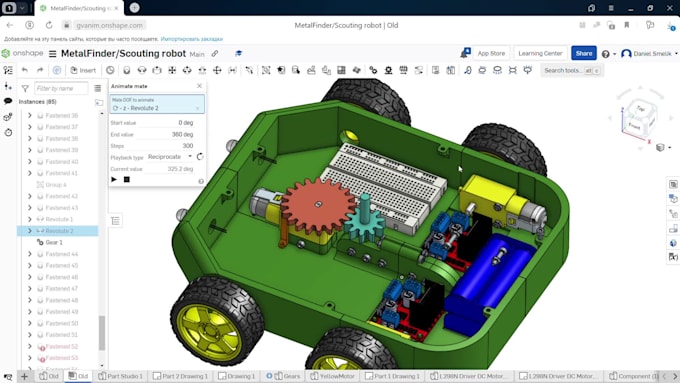
Task: Open the Learning Center button
Action: [540, 53]
